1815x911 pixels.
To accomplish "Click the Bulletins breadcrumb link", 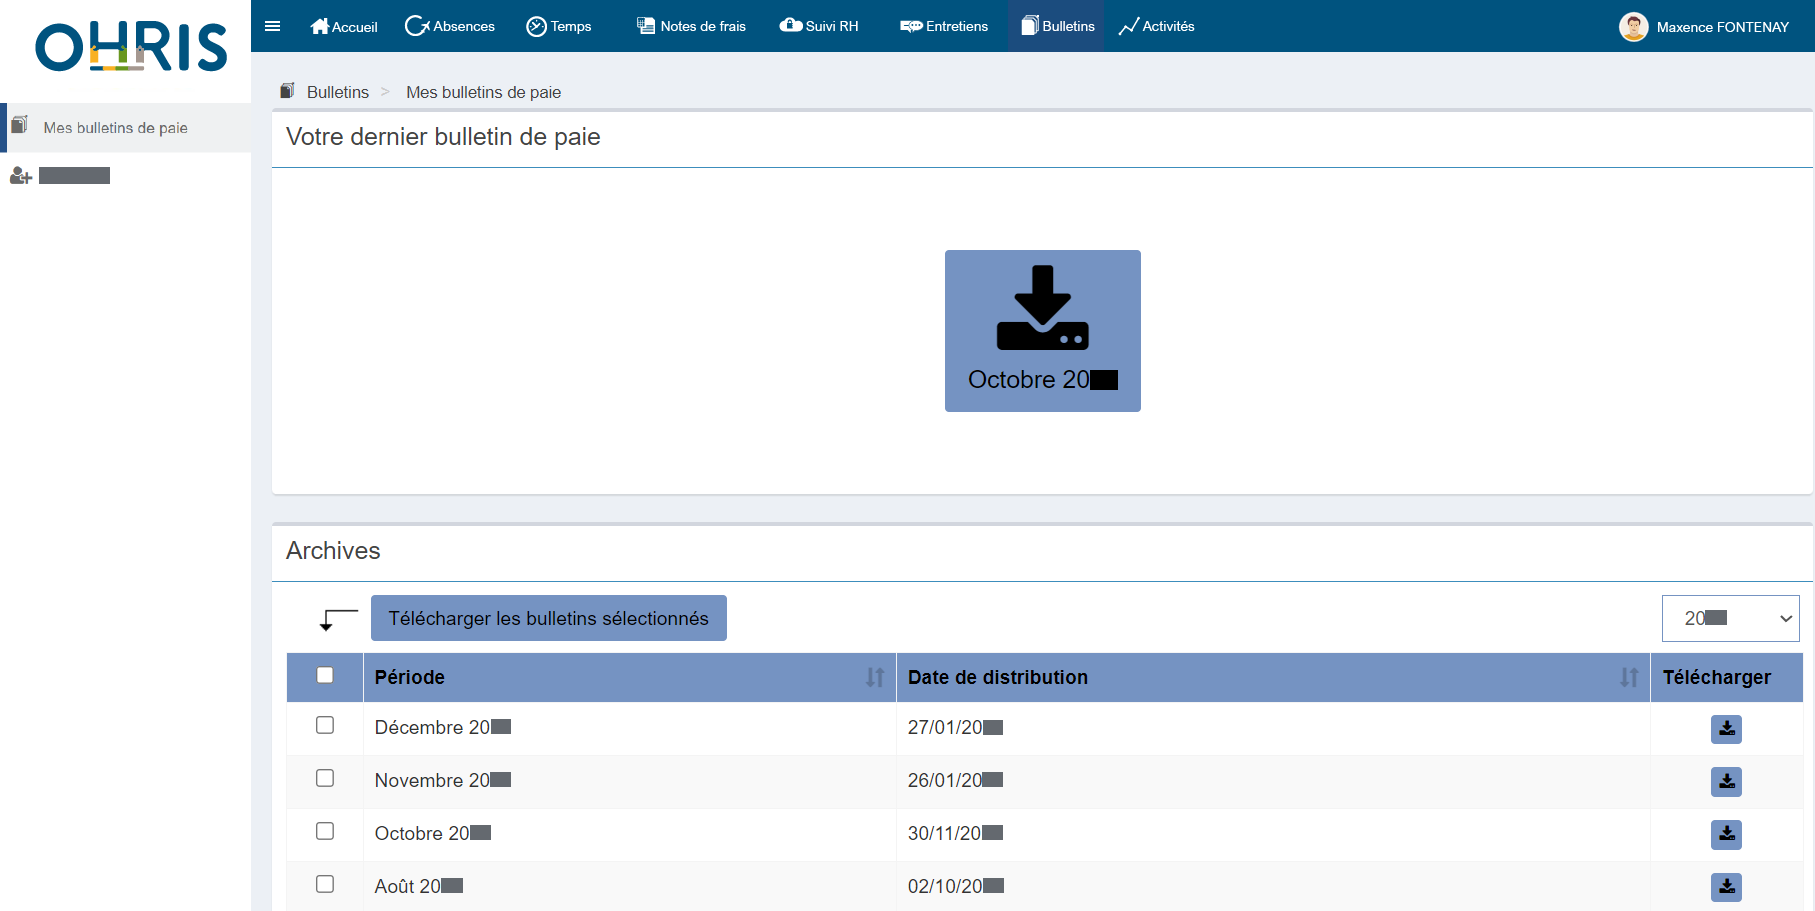I will 337,92.
